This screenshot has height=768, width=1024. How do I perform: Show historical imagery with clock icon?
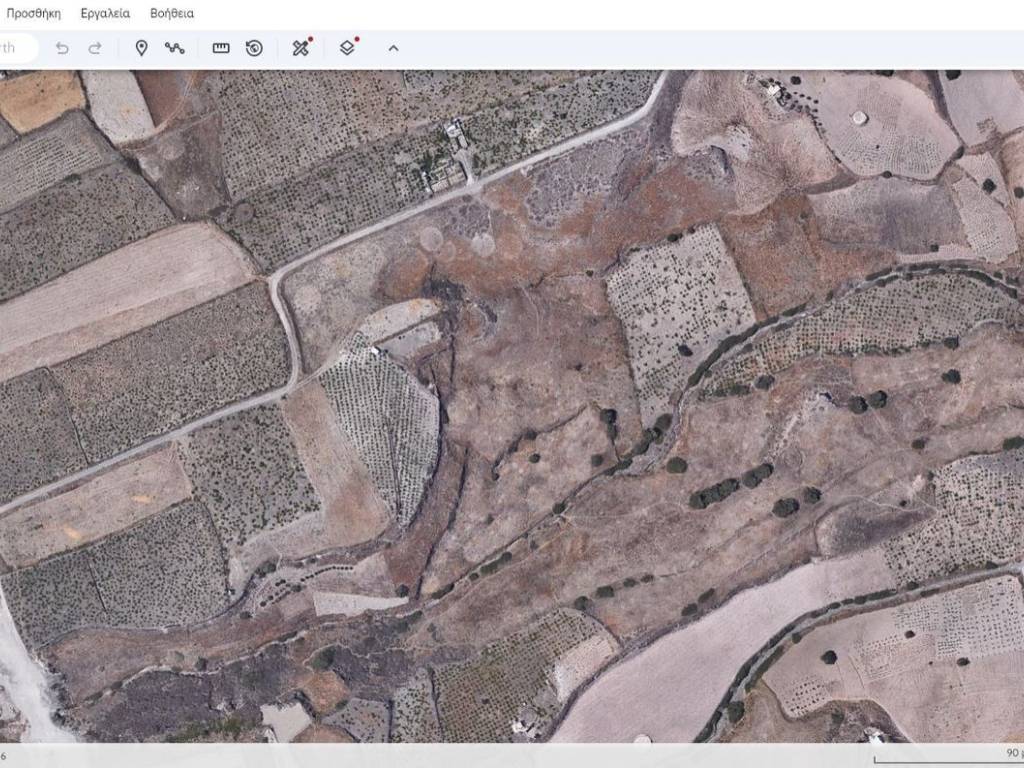[254, 48]
